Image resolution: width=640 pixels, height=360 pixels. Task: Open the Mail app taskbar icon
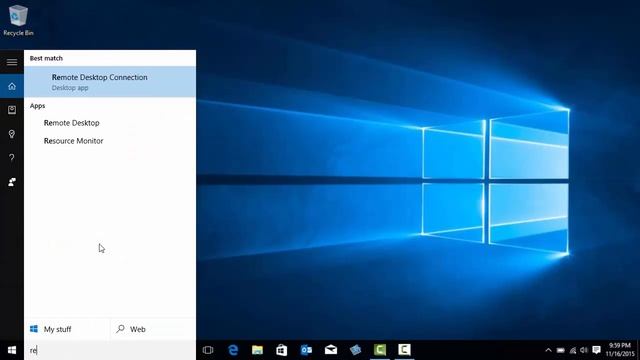331,350
